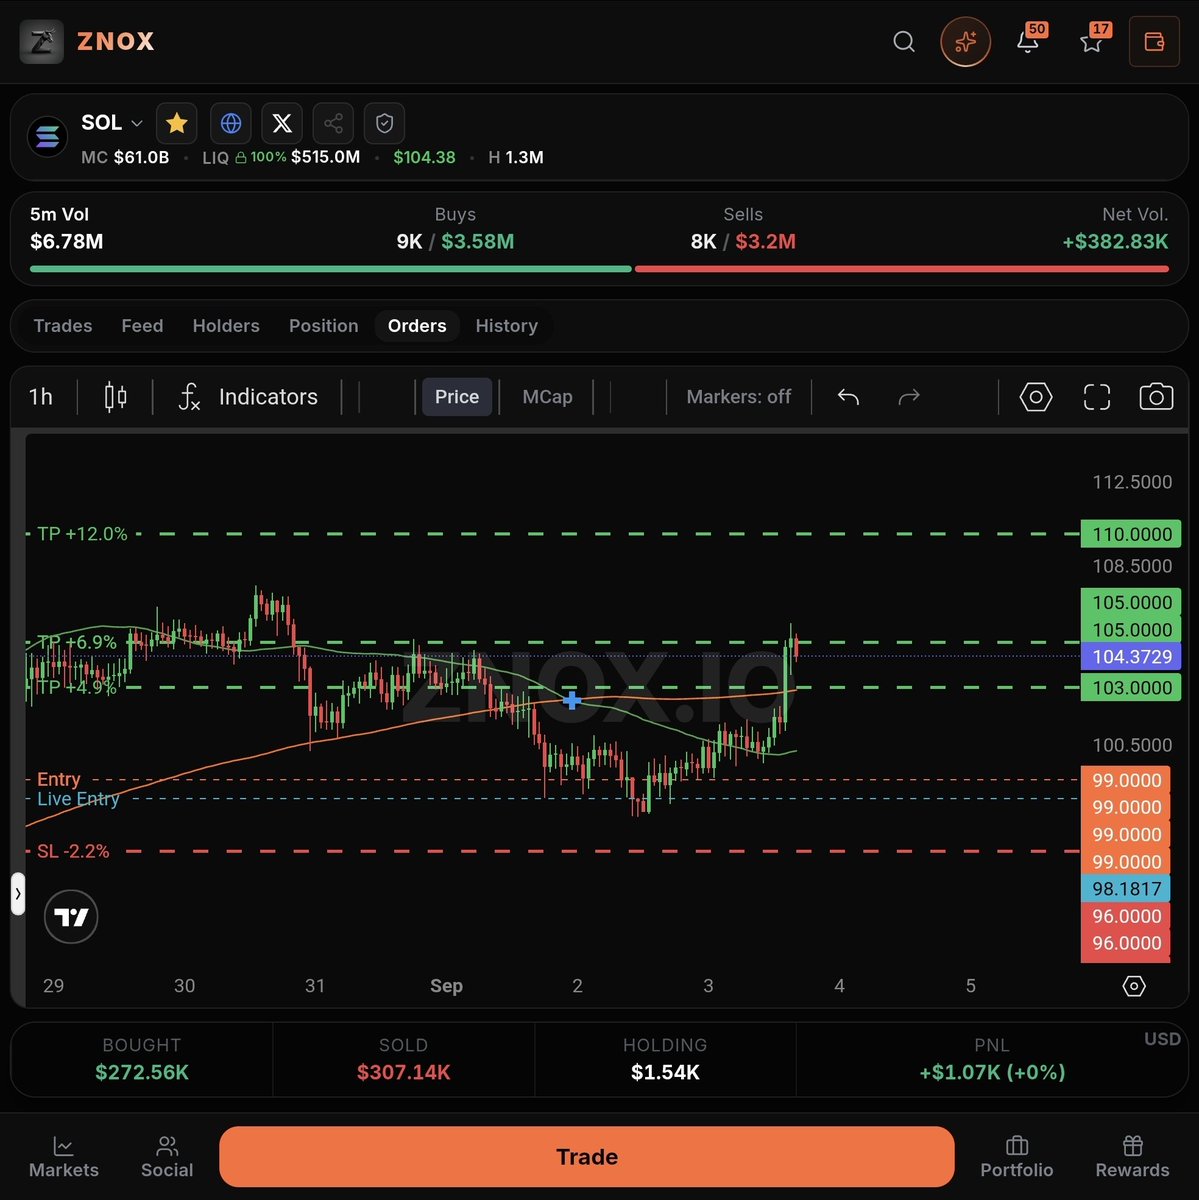Toggle the USD currency label
The image size is (1199, 1200).
[x=1162, y=1039]
